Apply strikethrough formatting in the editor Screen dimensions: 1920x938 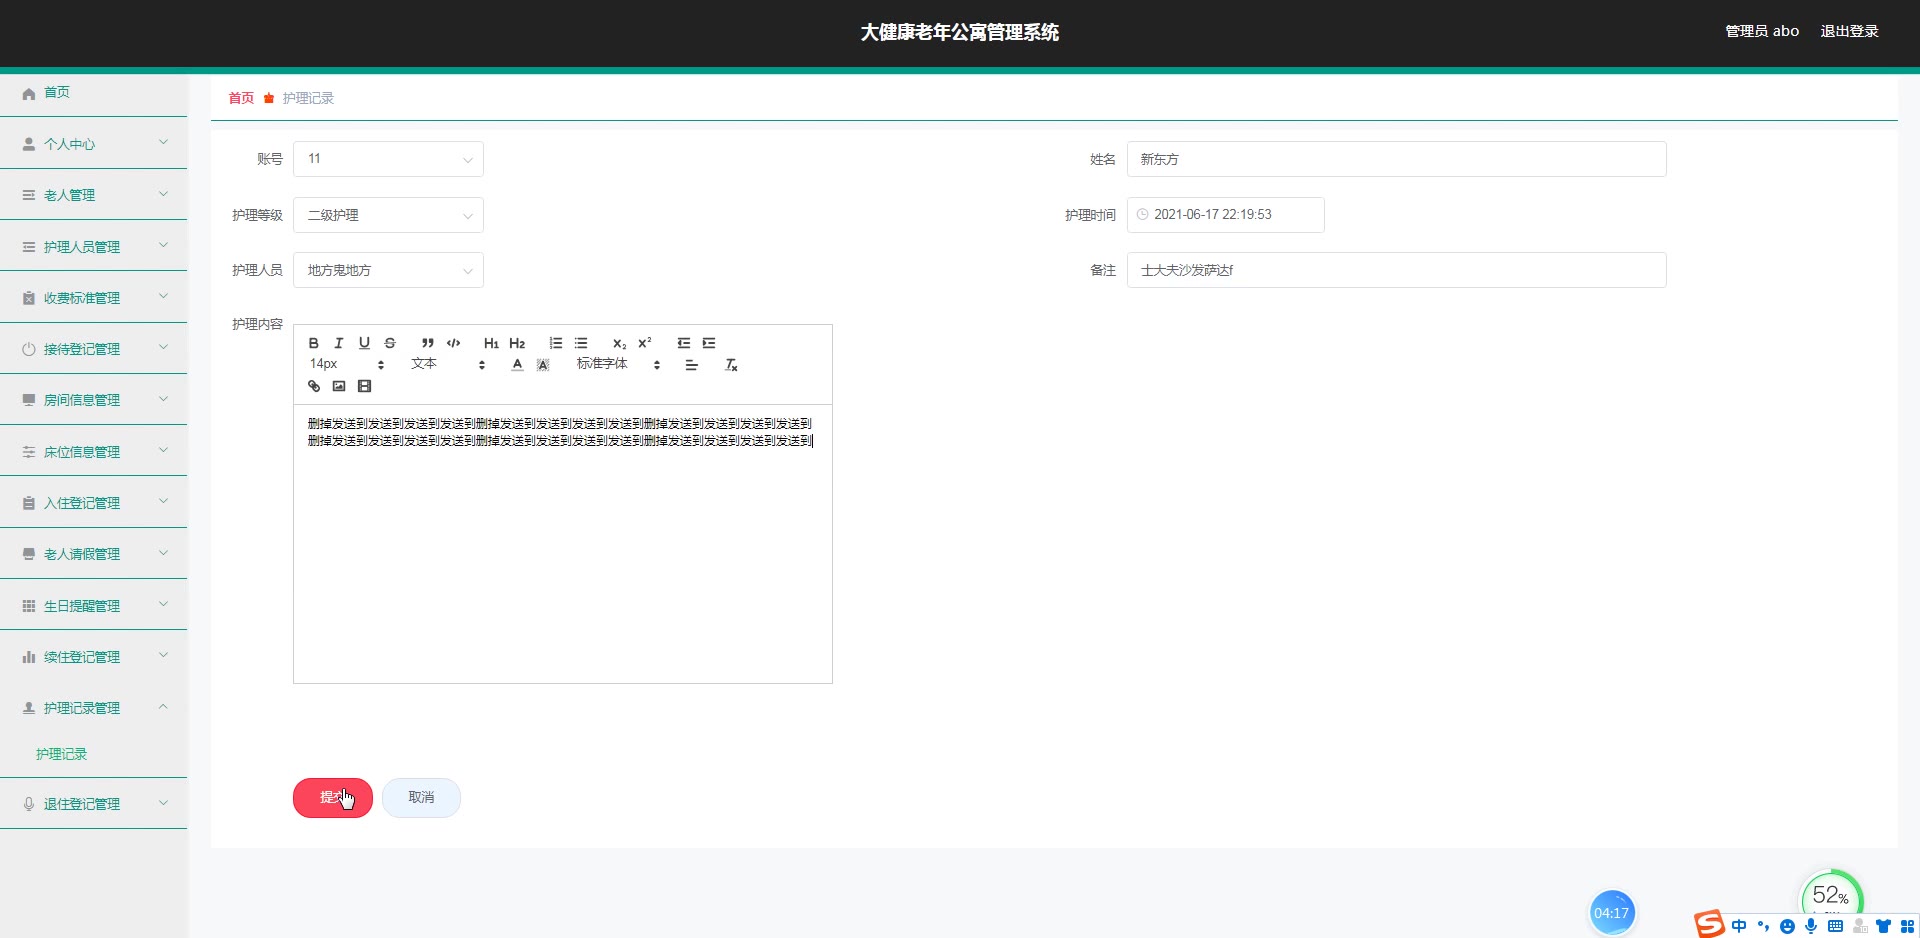coord(390,343)
